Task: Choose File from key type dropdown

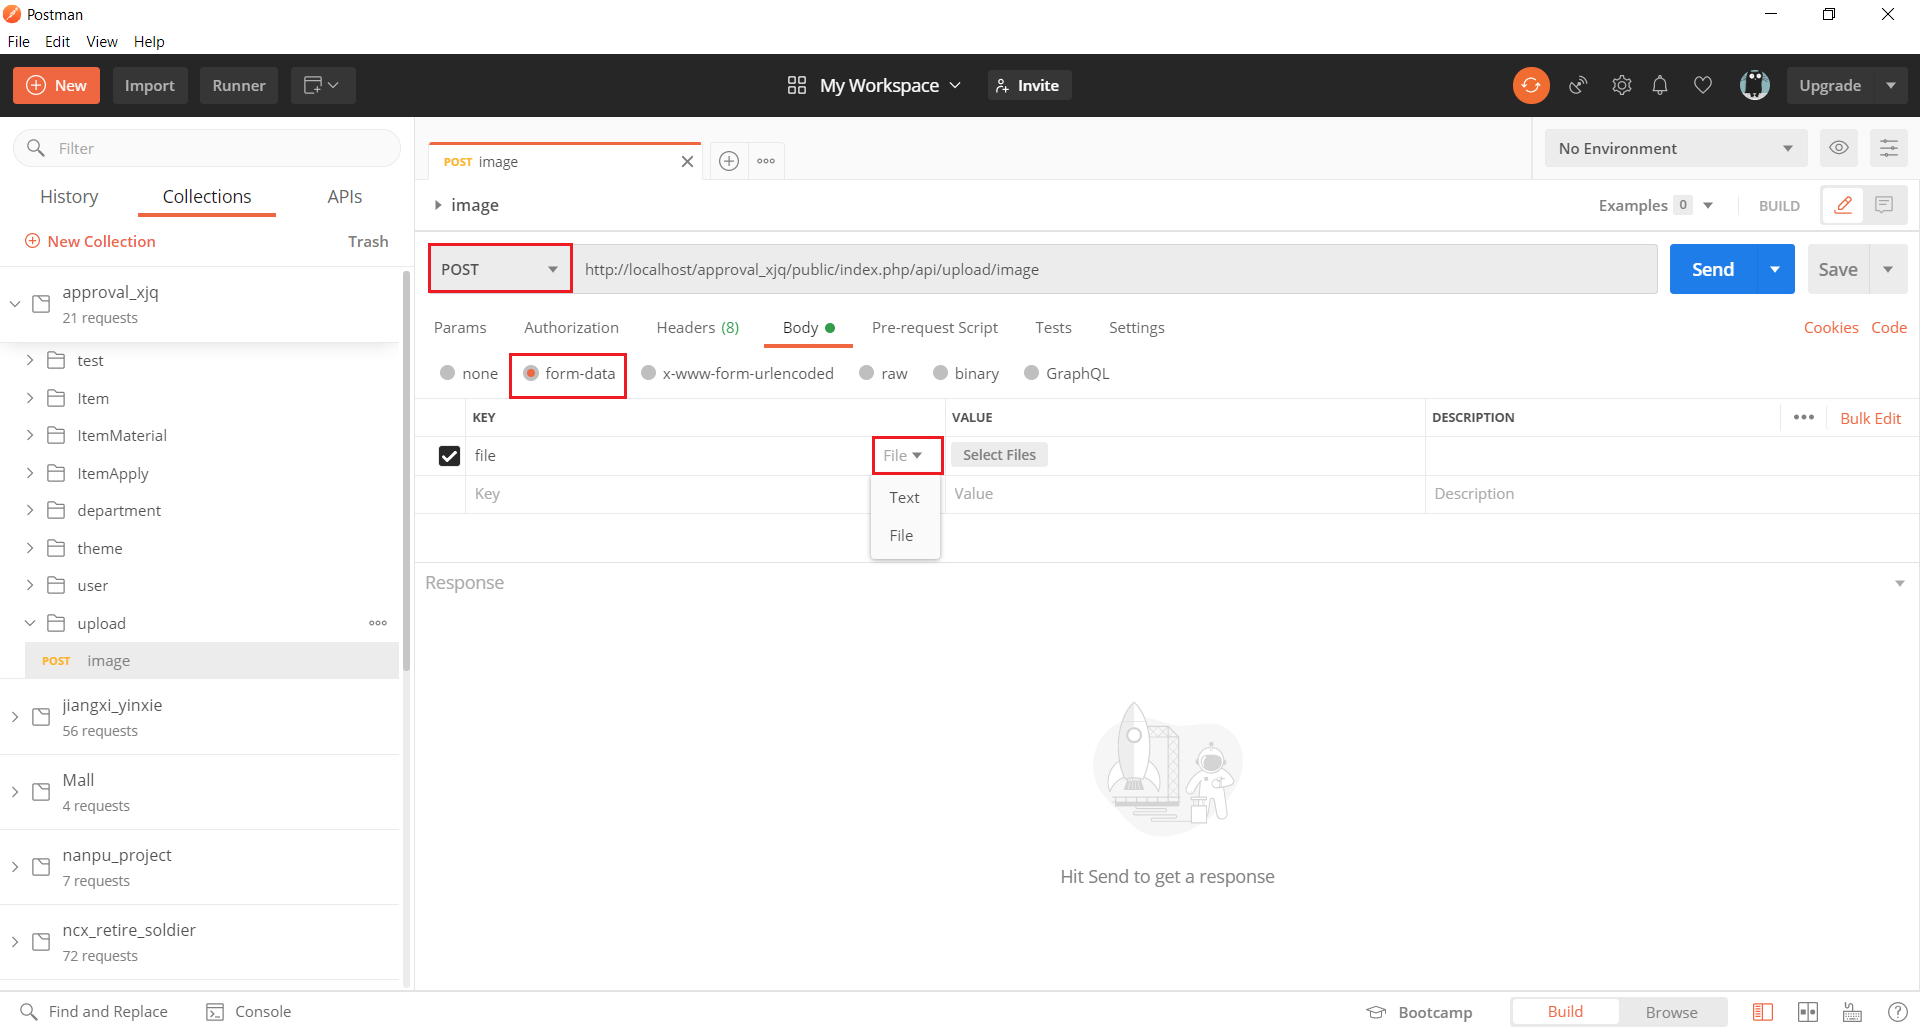Action: coord(905,535)
